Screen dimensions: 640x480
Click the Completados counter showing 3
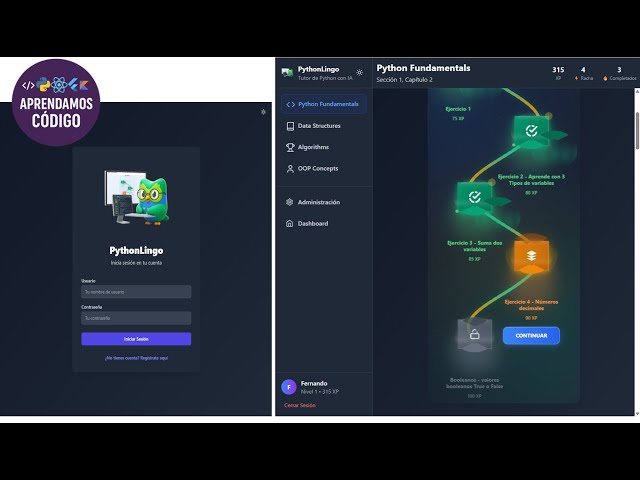620,73
